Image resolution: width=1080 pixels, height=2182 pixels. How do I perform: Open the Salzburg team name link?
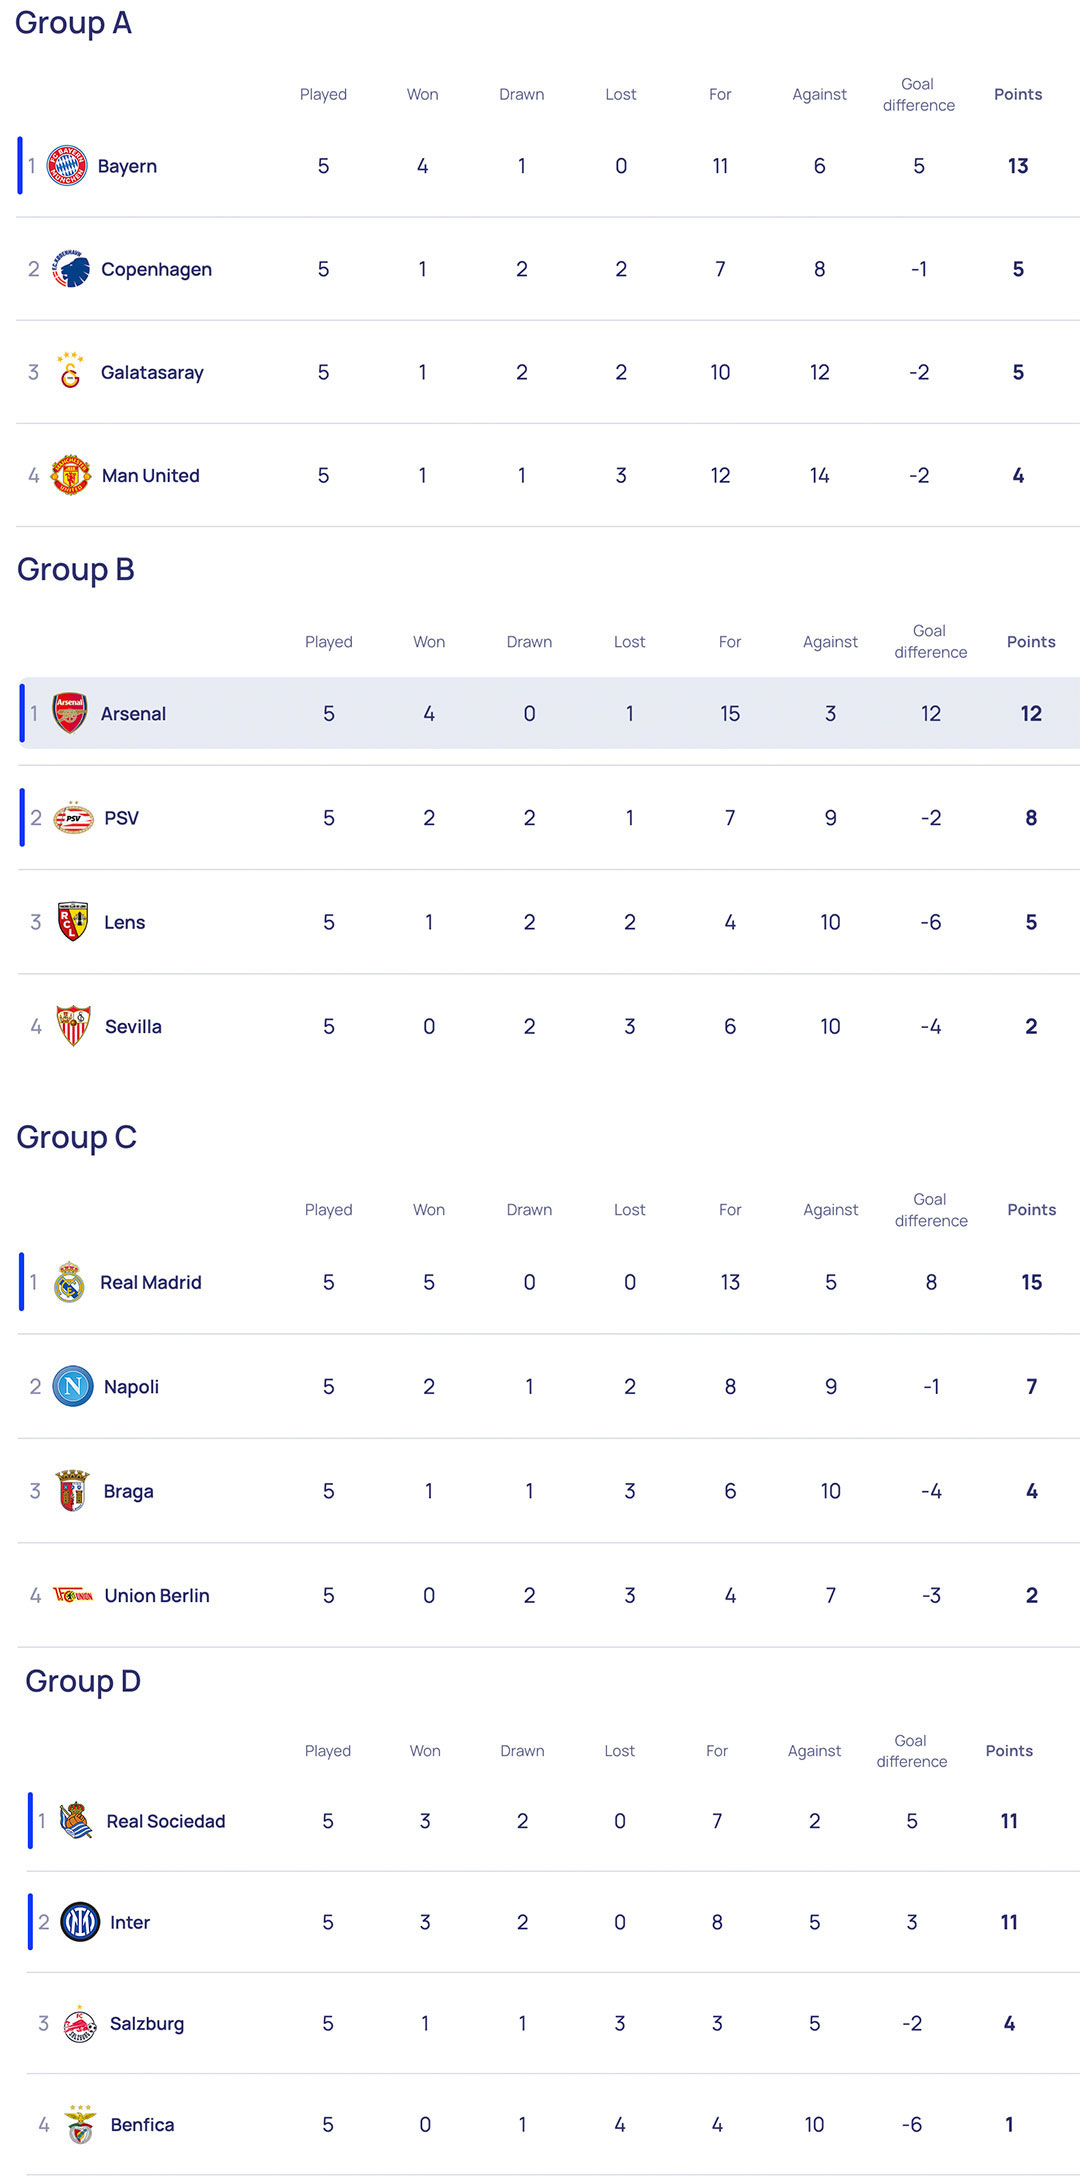tap(147, 2023)
